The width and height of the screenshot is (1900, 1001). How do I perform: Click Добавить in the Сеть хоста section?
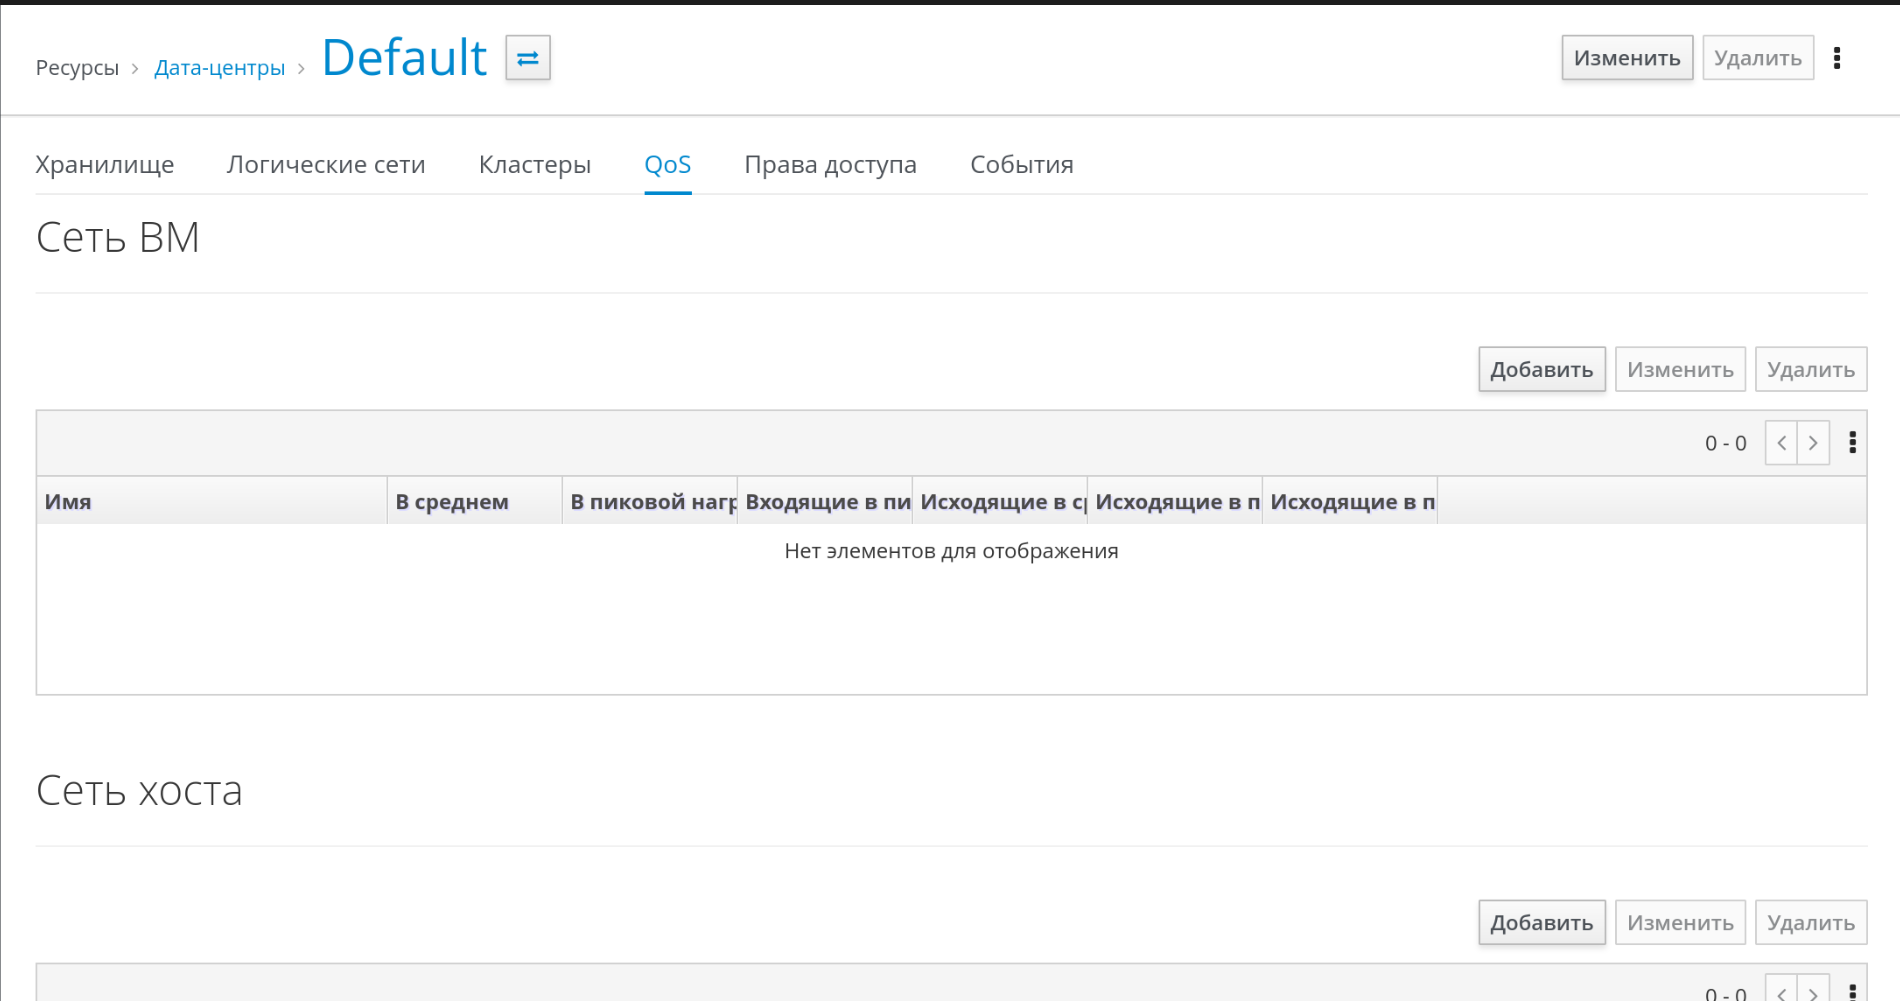tap(1541, 923)
